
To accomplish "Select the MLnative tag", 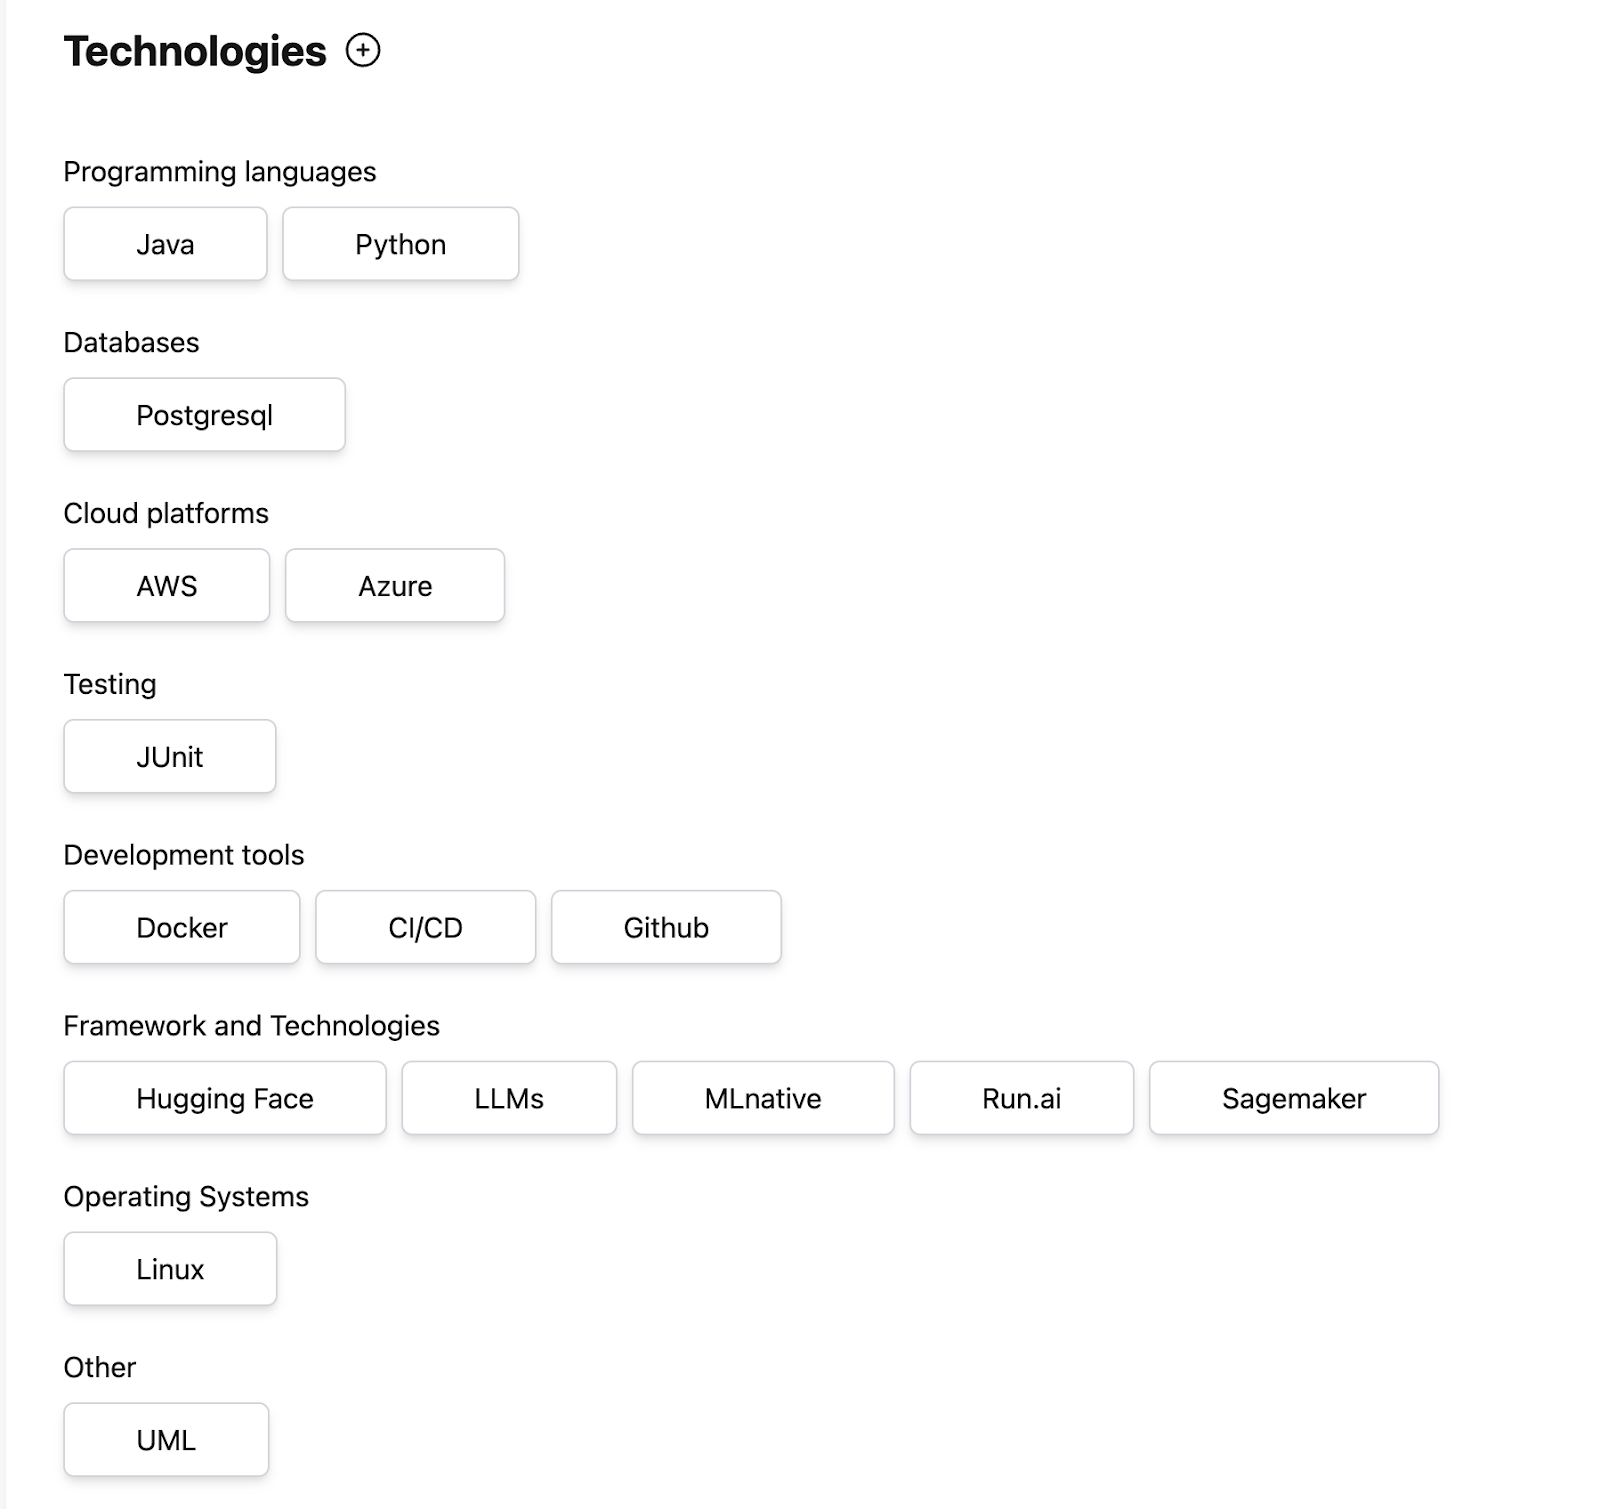I will click(x=763, y=1099).
